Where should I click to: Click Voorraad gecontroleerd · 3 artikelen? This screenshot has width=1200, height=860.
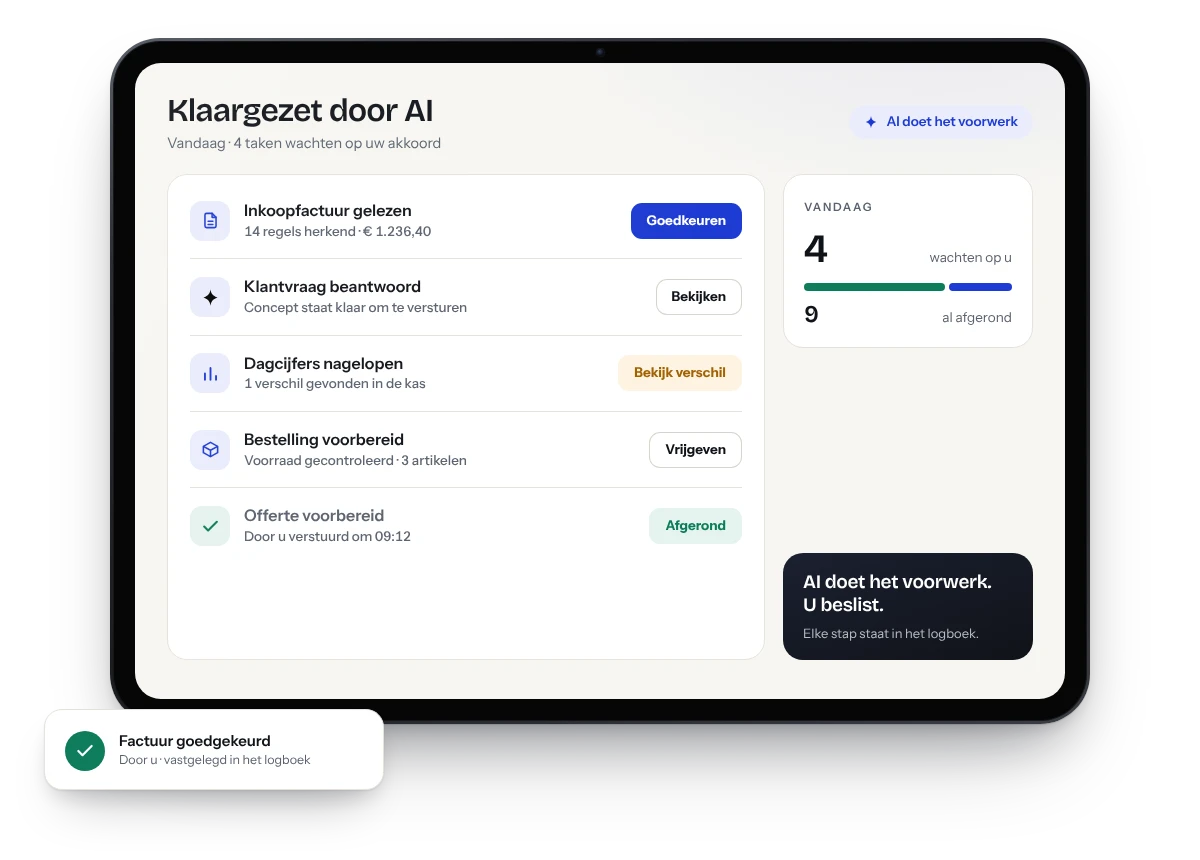coord(355,460)
